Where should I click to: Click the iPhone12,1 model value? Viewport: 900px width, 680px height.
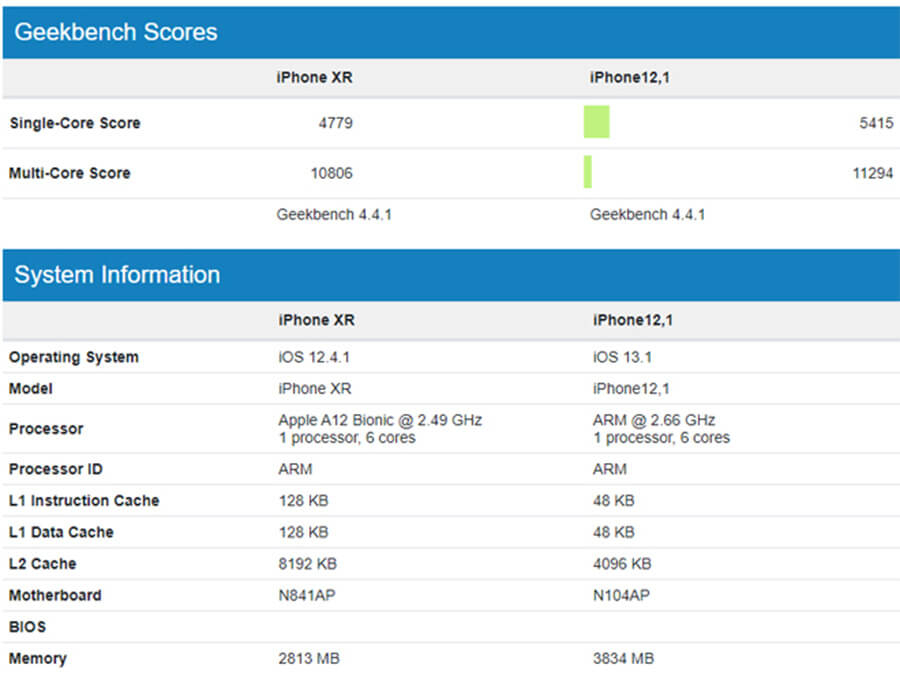(631, 388)
